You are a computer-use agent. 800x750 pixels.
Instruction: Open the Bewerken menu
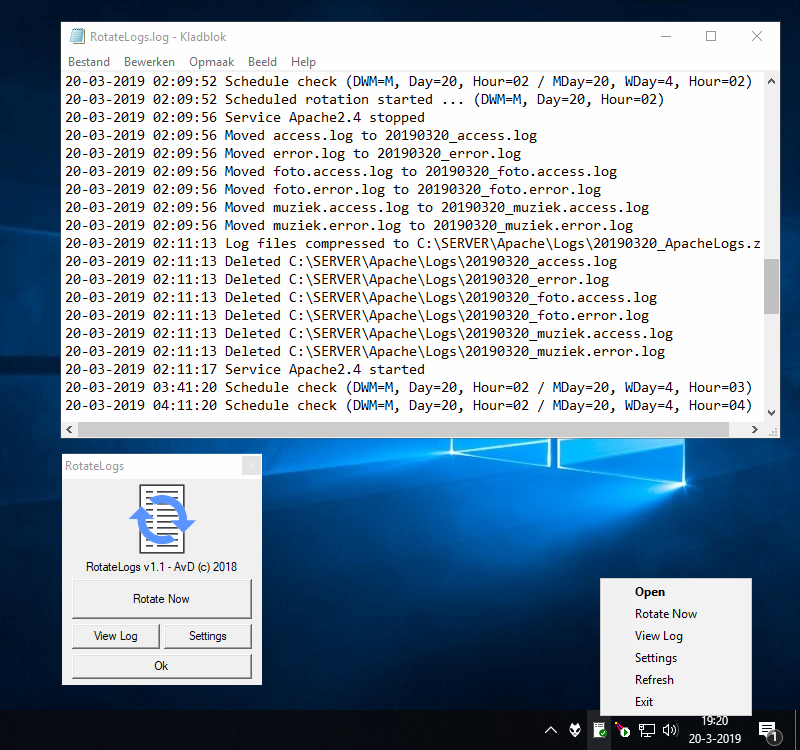(x=149, y=62)
